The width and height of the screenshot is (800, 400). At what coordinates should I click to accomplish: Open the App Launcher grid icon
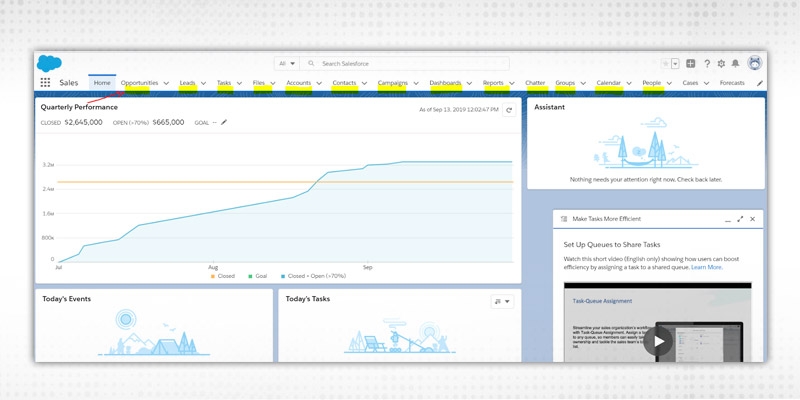(x=45, y=83)
